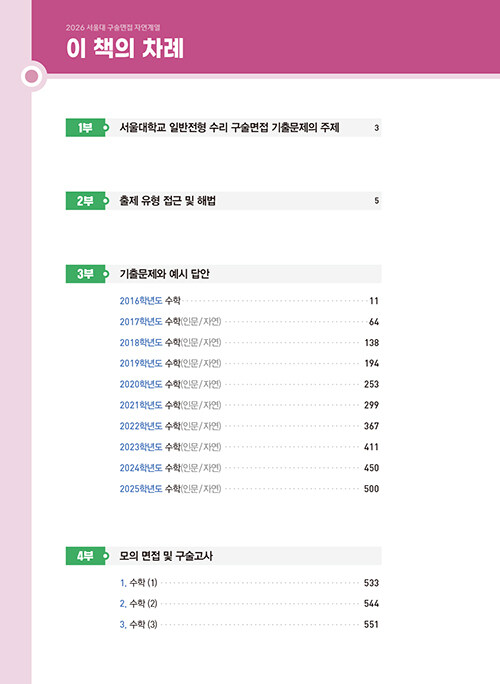Click the pink circle marker under header

point(32,76)
